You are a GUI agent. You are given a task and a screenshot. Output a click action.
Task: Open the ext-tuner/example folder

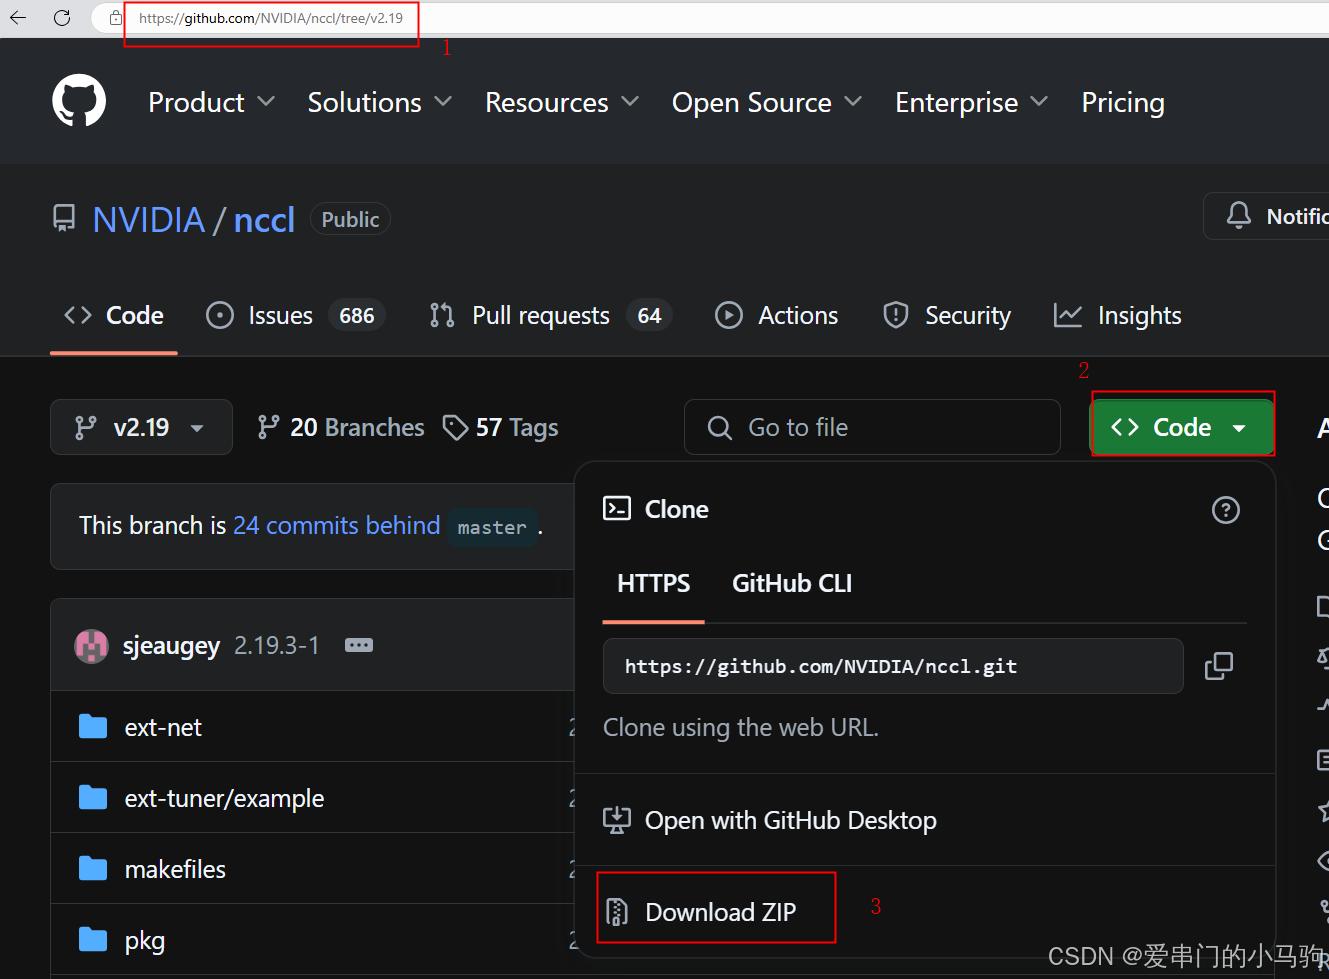[224, 798]
